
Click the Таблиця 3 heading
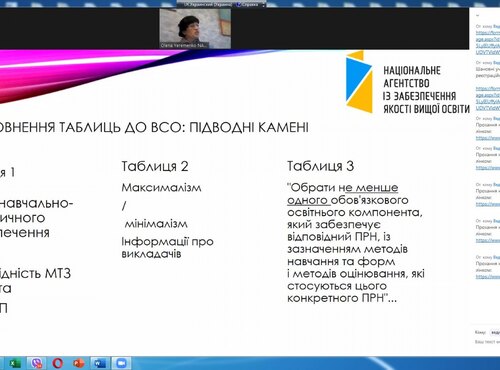click(x=321, y=166)
